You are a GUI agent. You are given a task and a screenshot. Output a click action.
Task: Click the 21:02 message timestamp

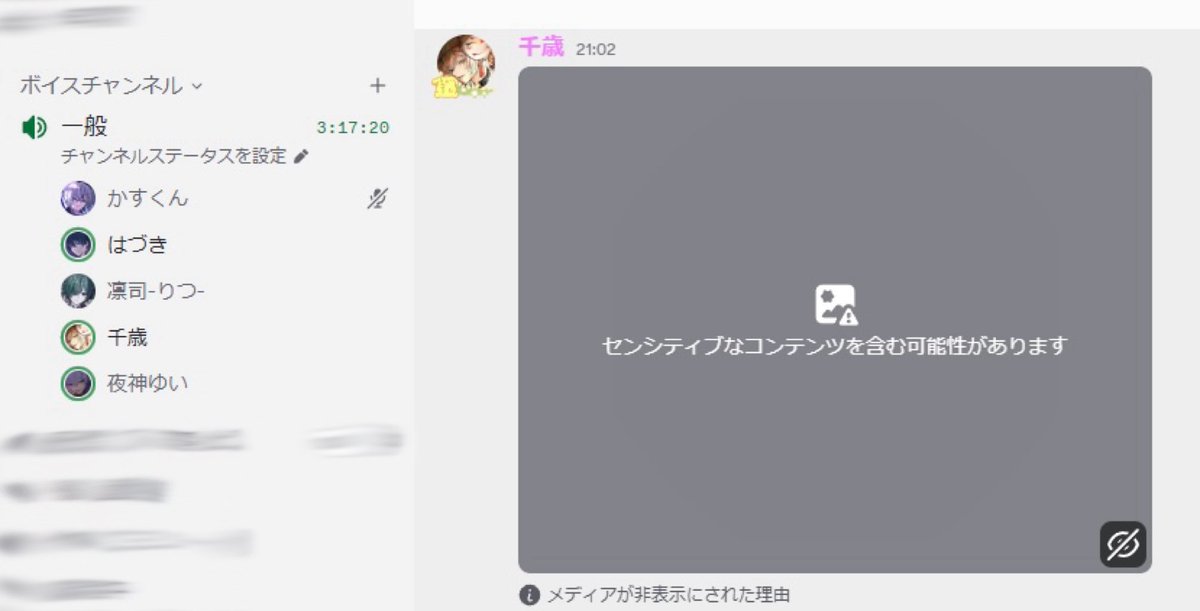click(596, 49)
